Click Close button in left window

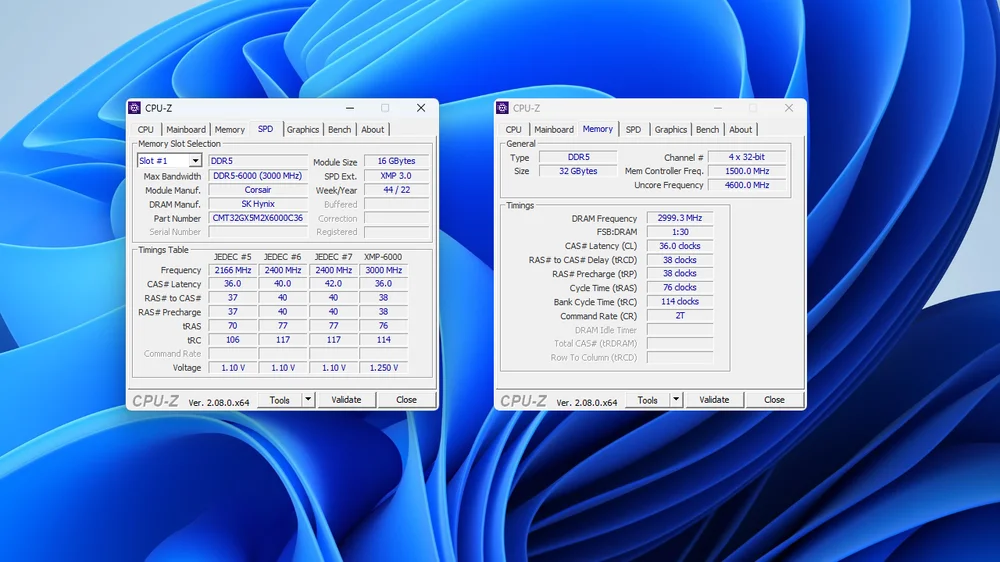click(x=406, y=400)
